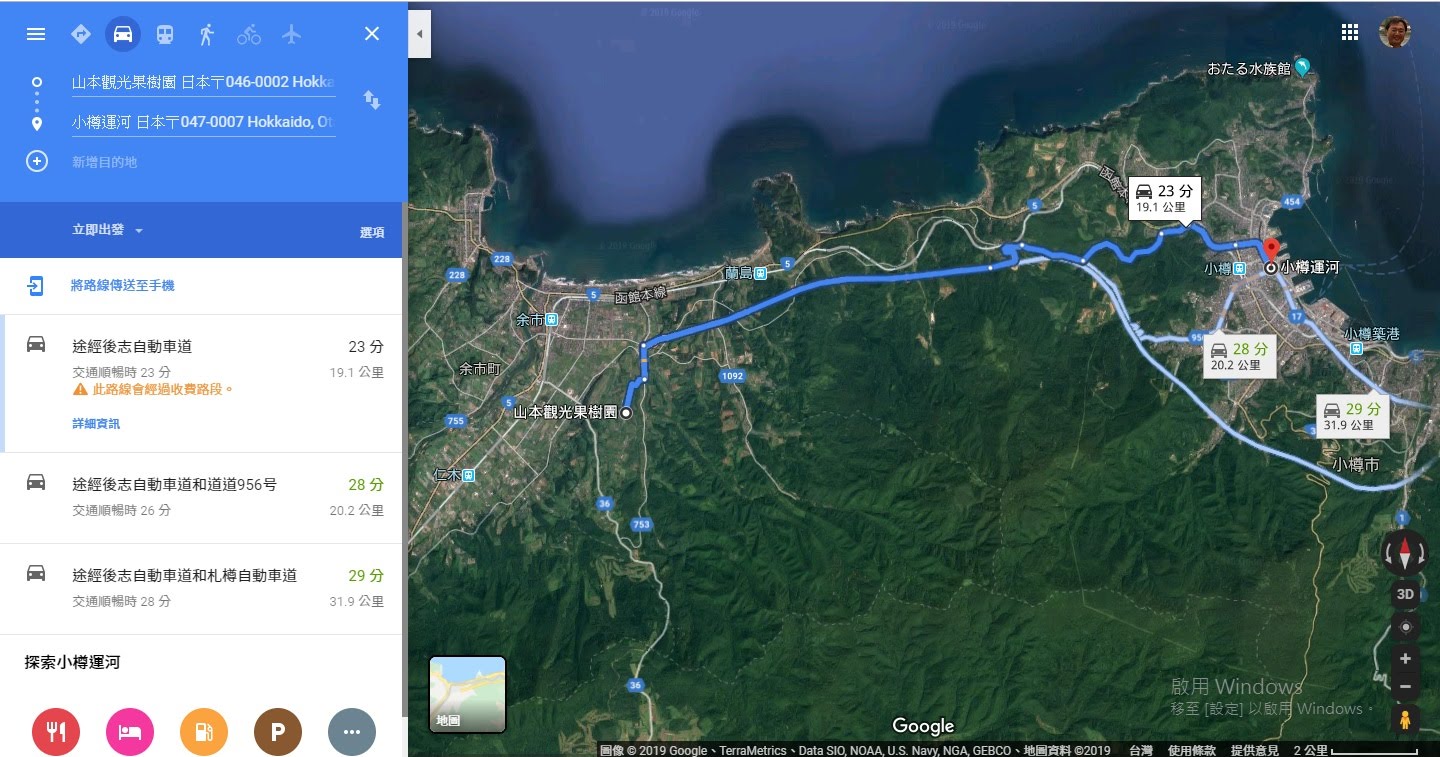
Task: Select the flight travel mode icon
Action: click(x=291, y=34)
